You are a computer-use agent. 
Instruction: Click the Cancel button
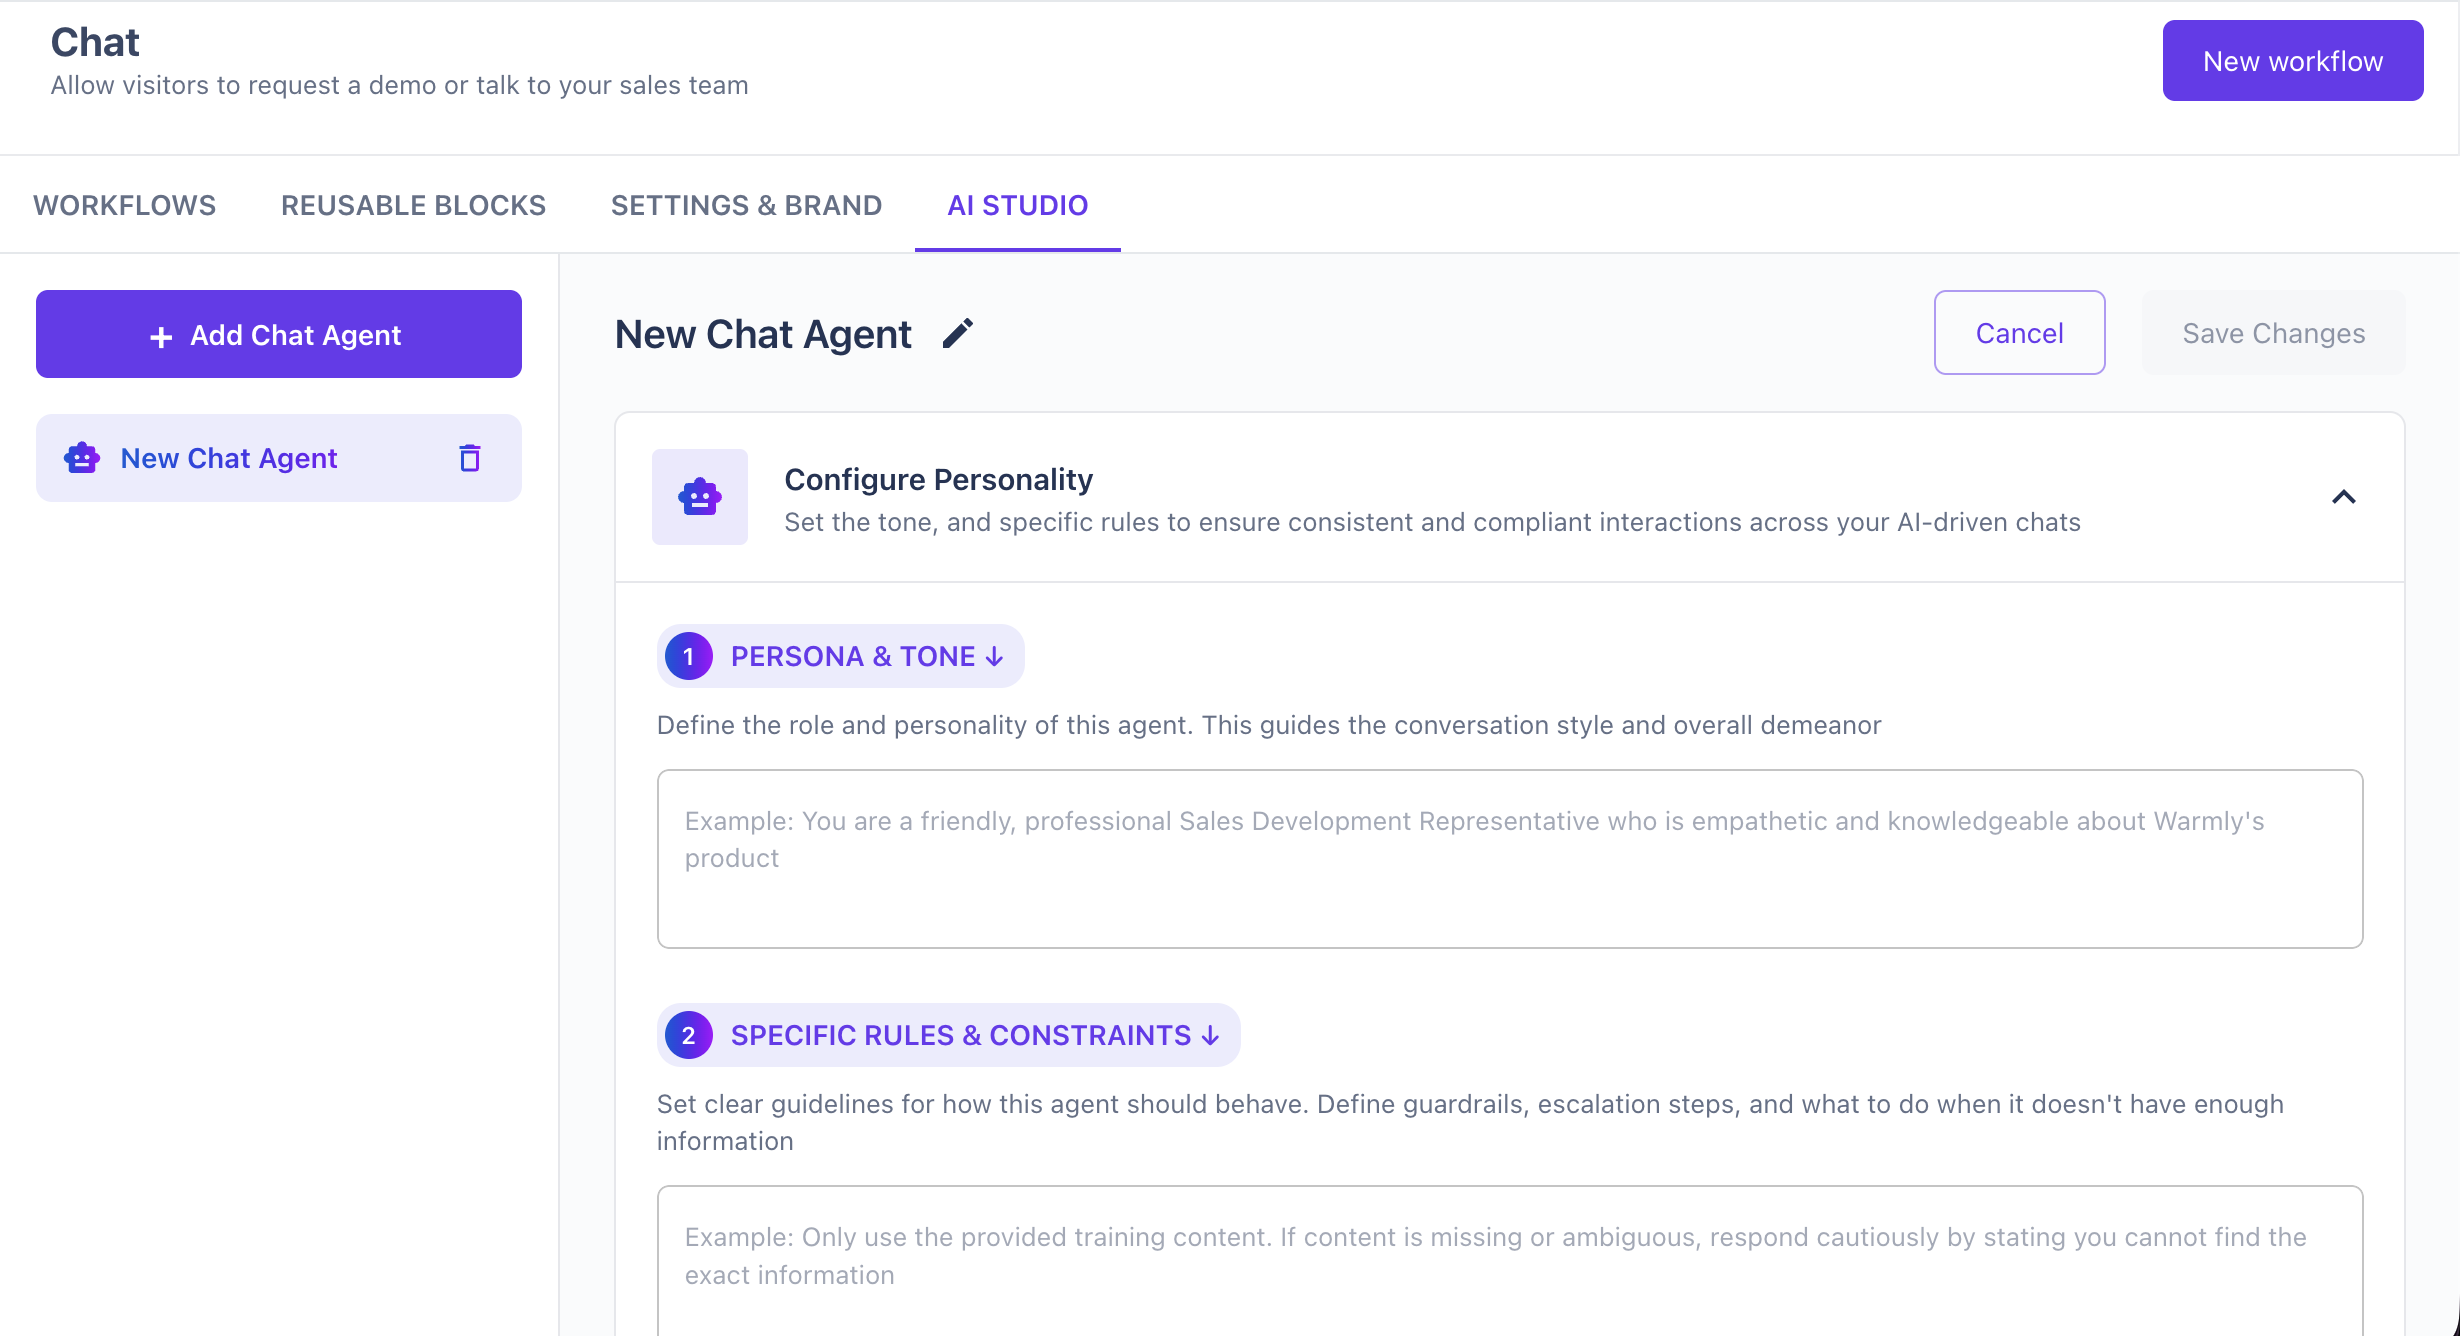tap(2019, 333)
